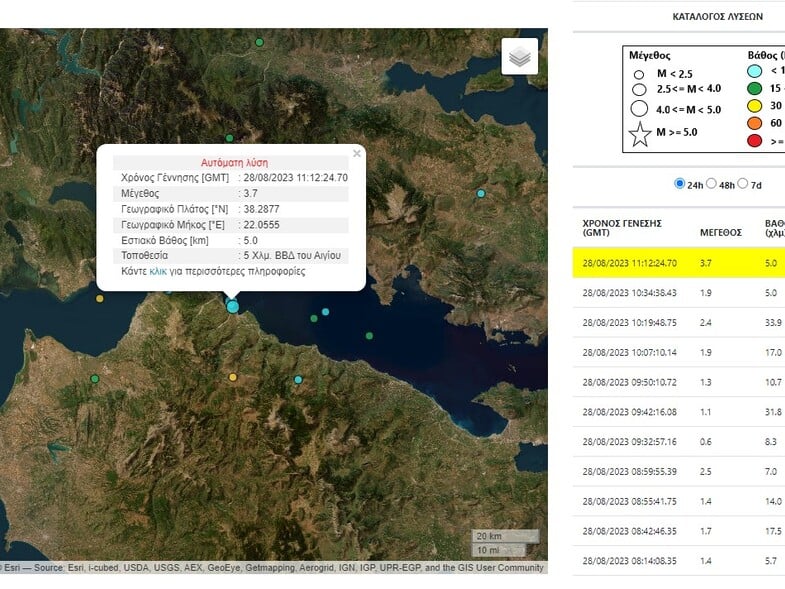Follow the κλικ link for more information

[x=158, y=271]
